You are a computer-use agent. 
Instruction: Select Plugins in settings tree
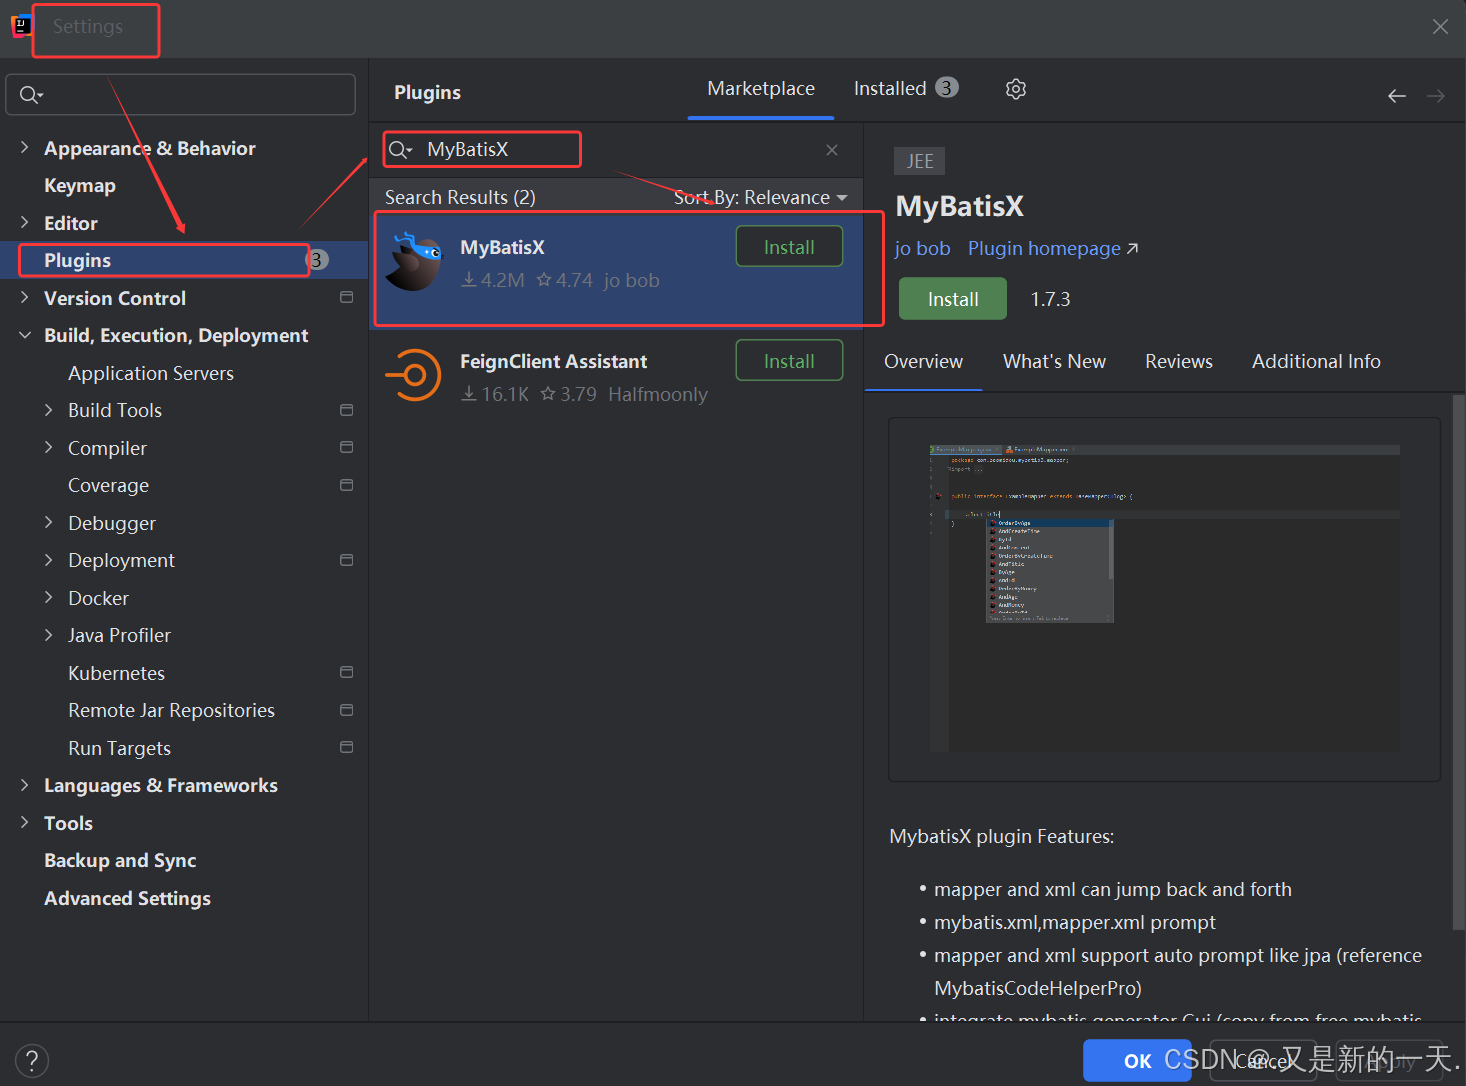pos(184,260)
